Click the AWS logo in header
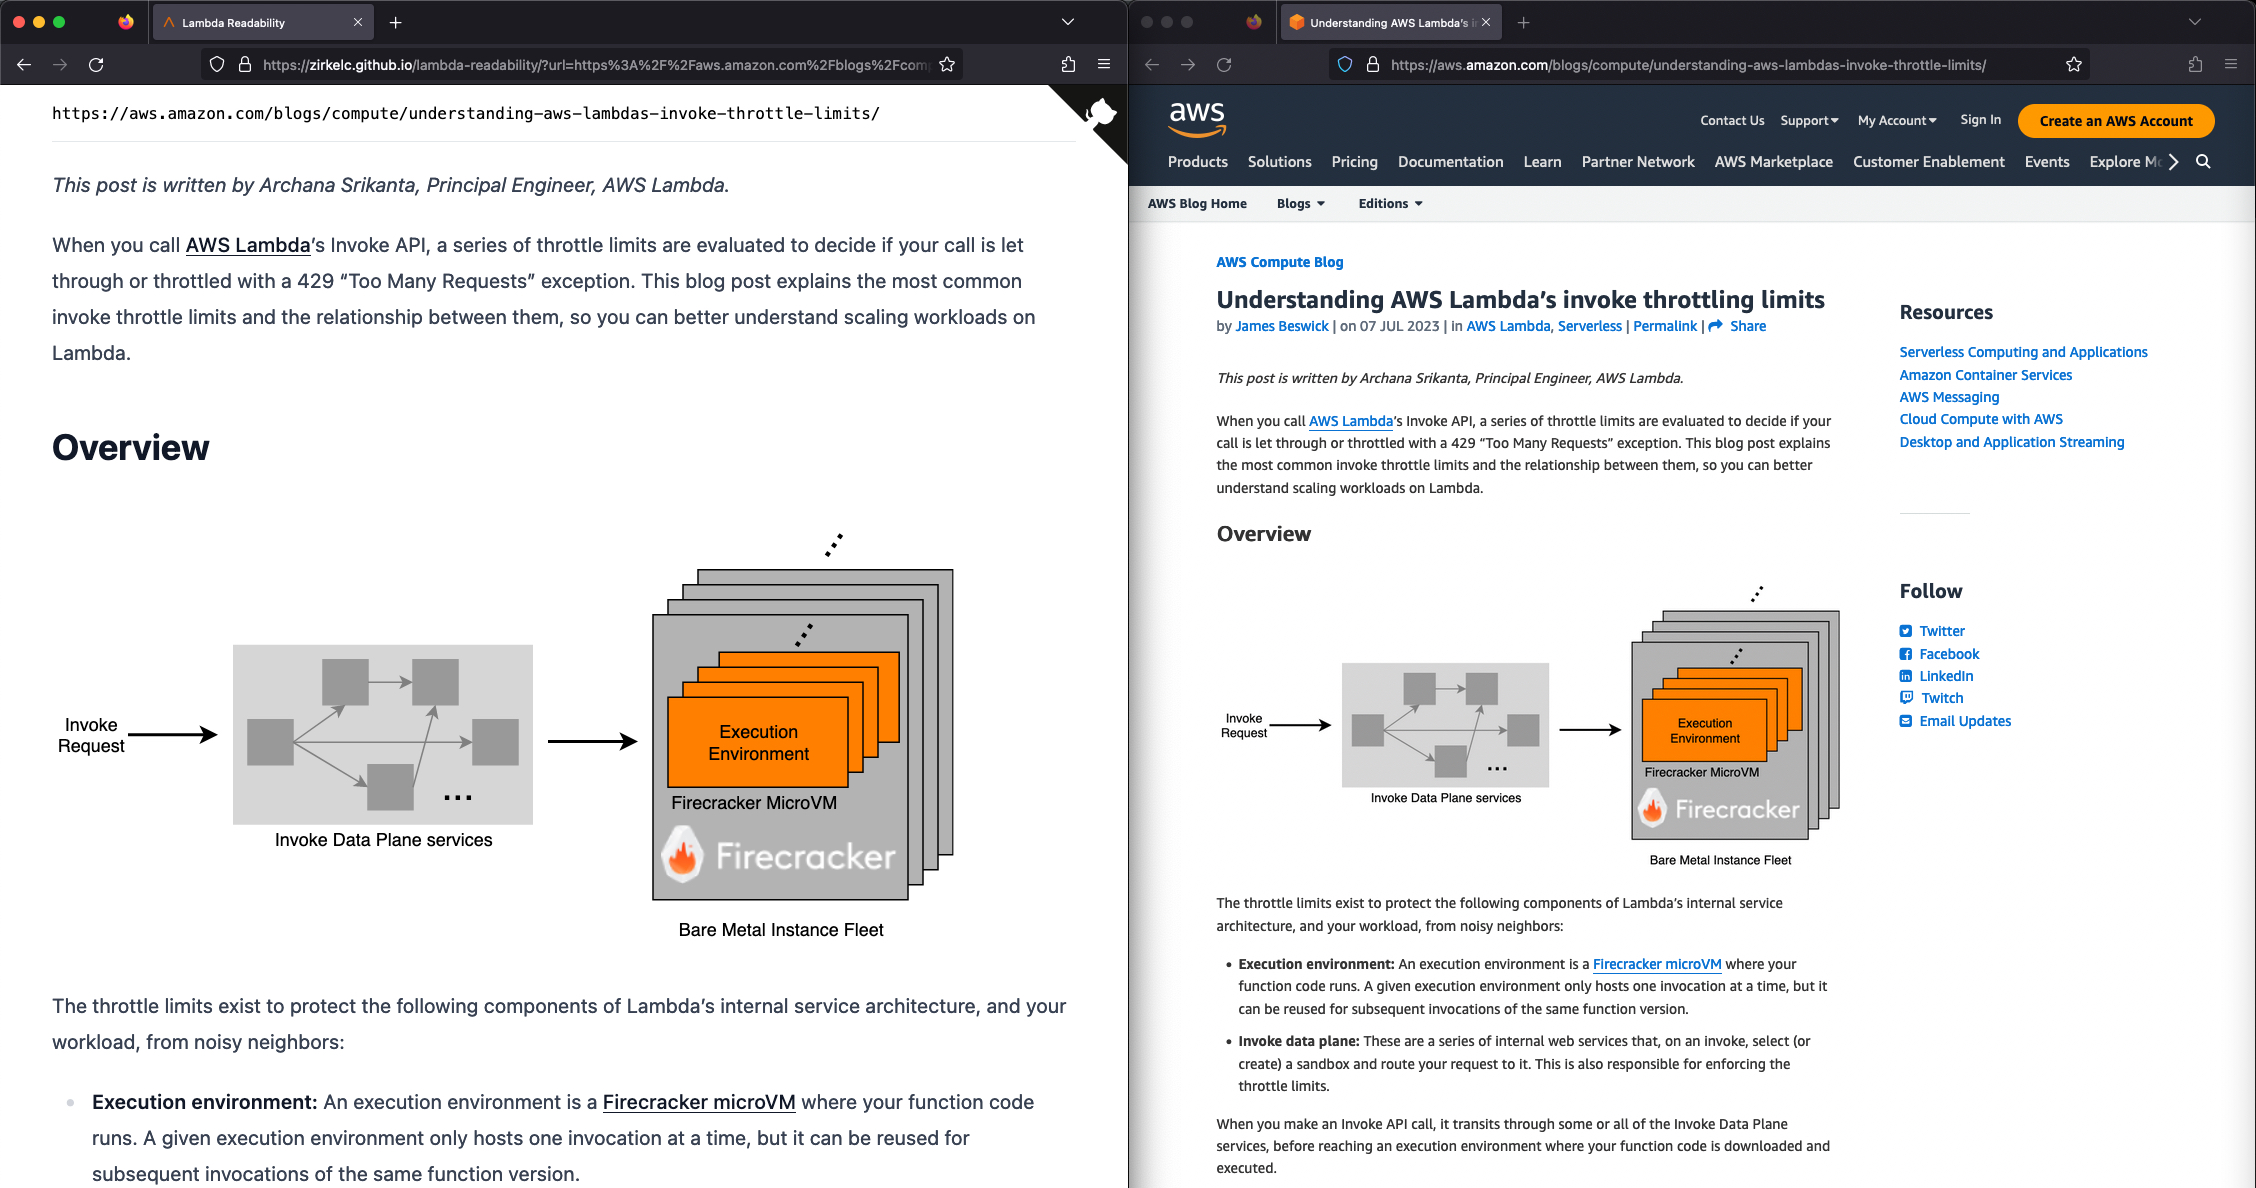 tap(1197, 118)
